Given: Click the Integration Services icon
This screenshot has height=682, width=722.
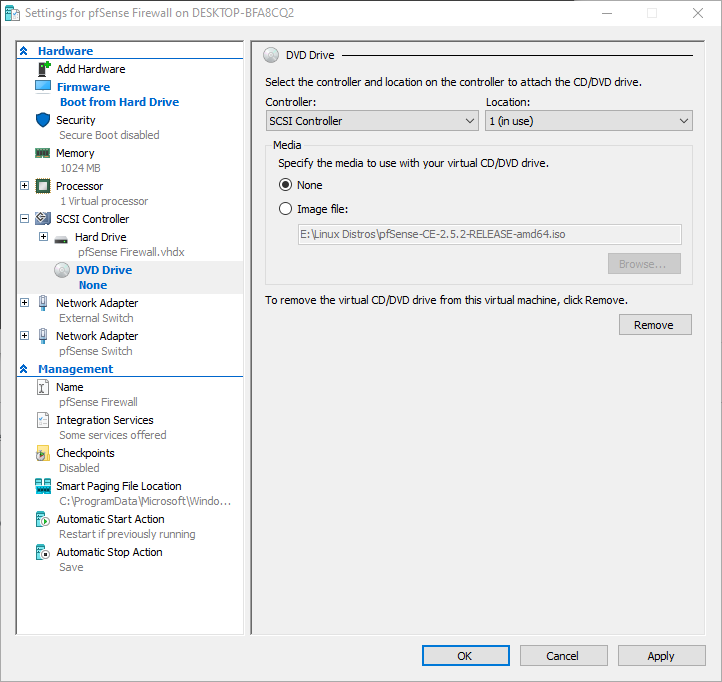Looking at the screenshot, I should pyautogui.click(x=43, y=420).
